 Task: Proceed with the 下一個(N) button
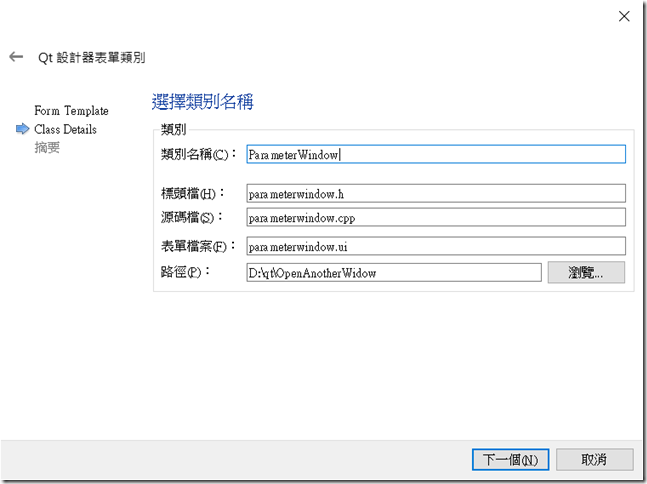(x=510, y=459)
